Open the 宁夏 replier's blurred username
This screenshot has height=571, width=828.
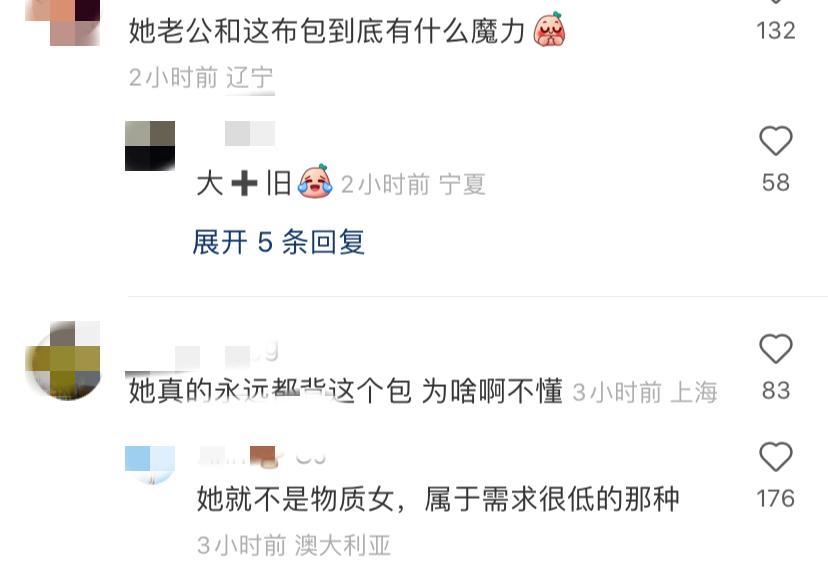pos(250,133)
